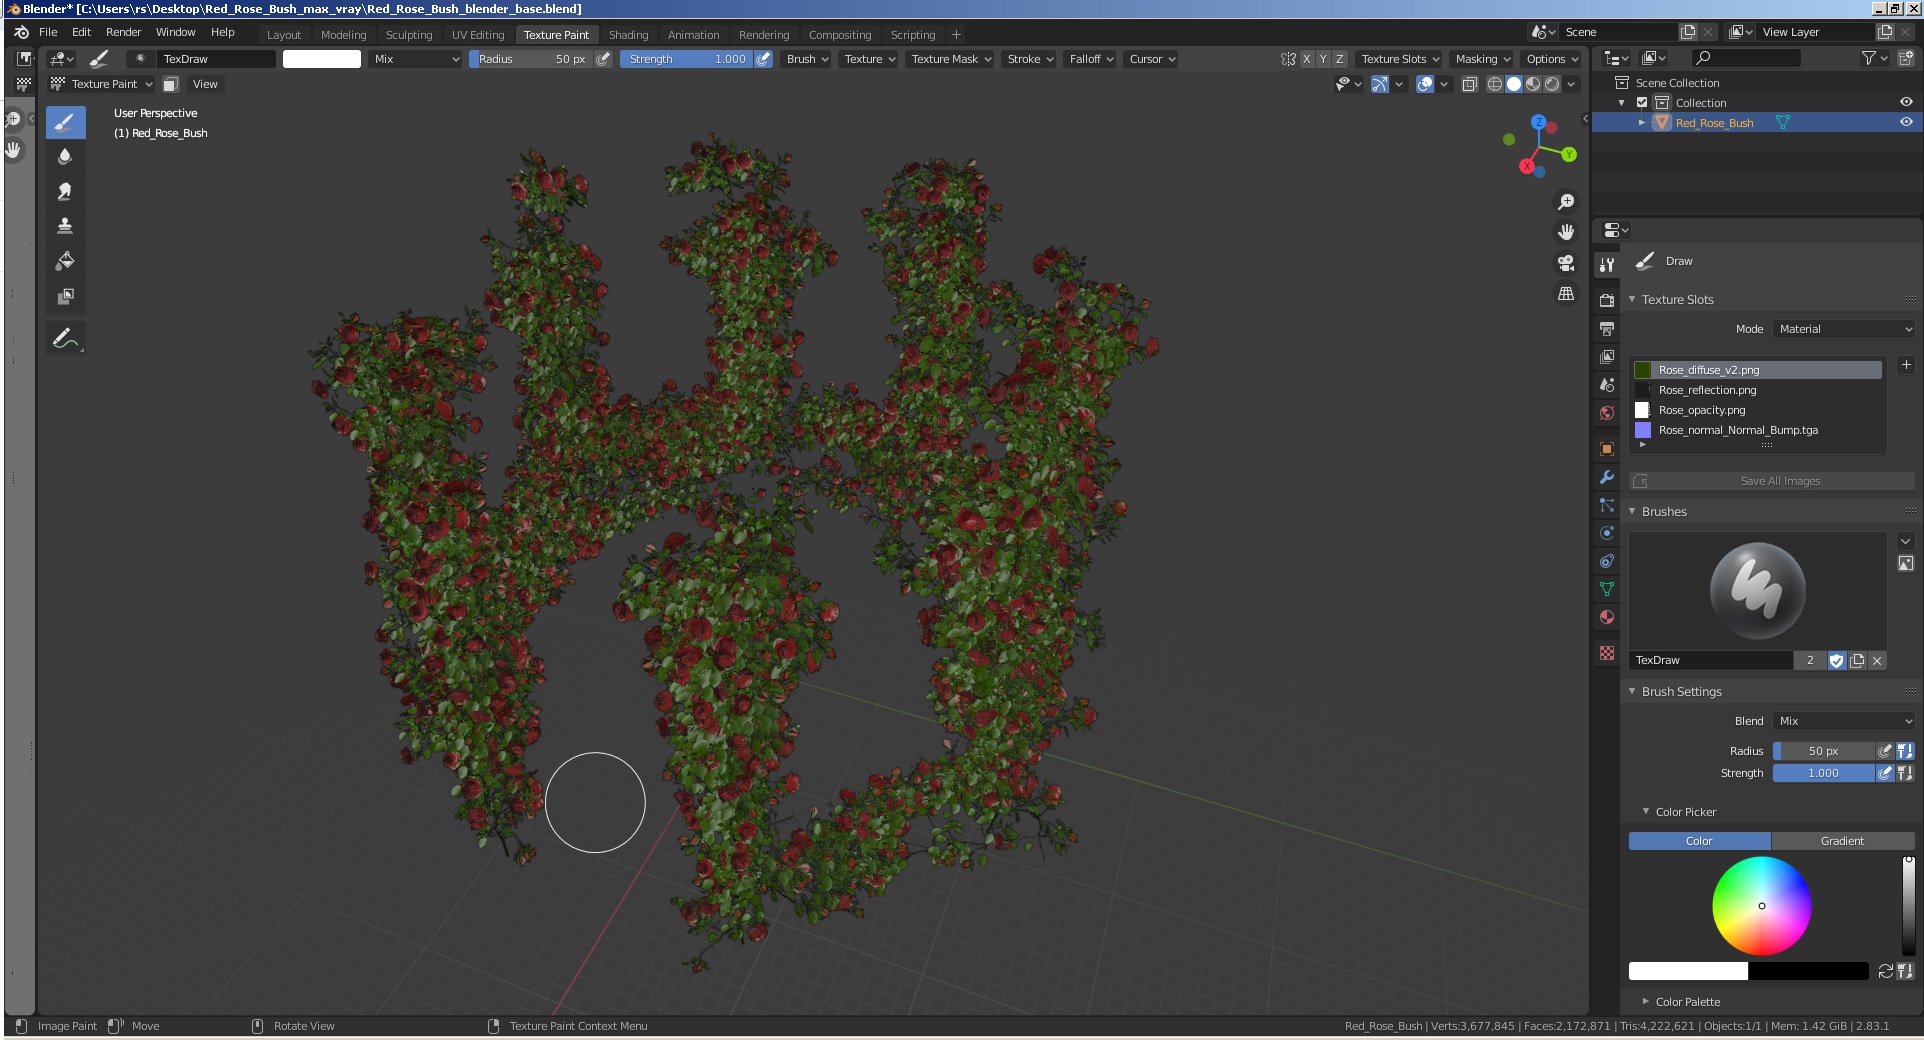Toggle the paint mask face selection
The height and width of the screenshot is (1040, 1924).
coord(171,84)
